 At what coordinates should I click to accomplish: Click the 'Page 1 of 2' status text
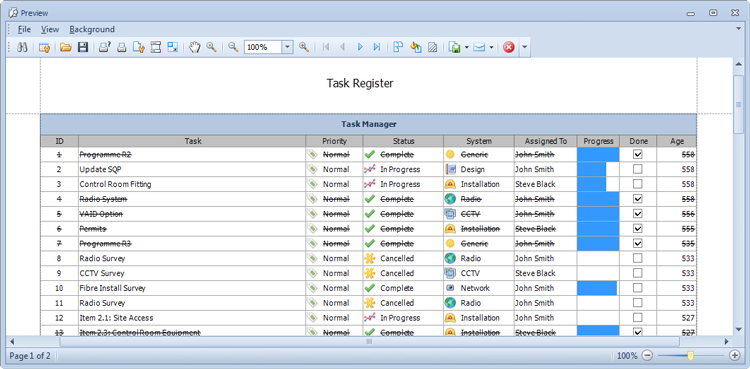tap(30, 356)
